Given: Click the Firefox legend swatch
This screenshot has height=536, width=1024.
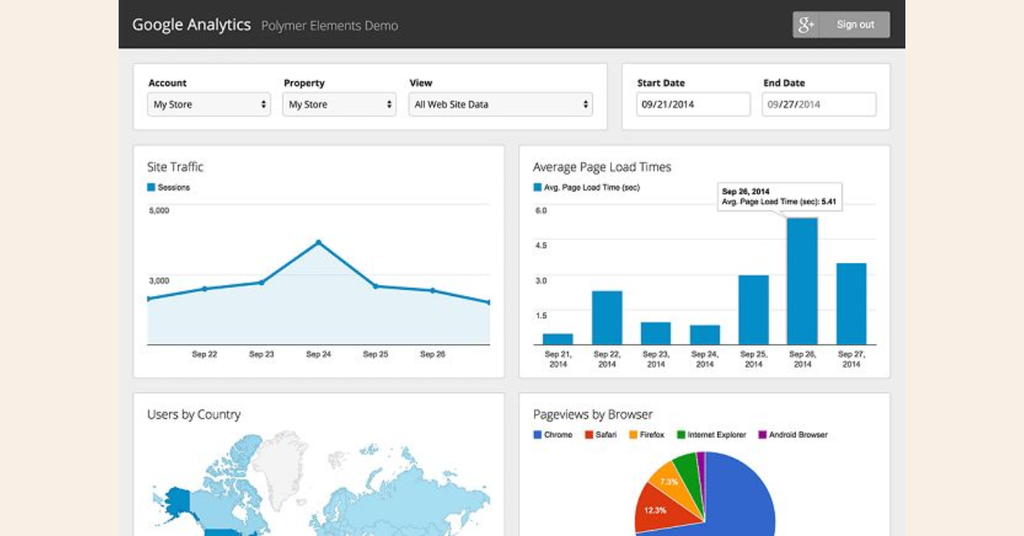Looking at the screenshot, I should 633,435.
